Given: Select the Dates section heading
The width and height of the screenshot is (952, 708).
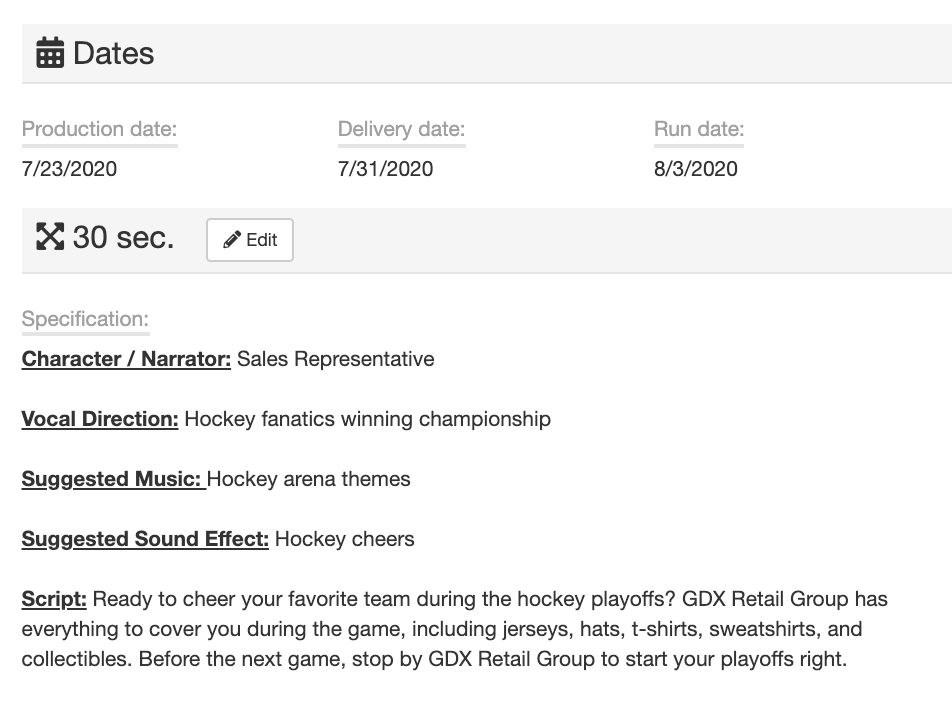Looking at the screenshot, I should click(x=113, y=53).
